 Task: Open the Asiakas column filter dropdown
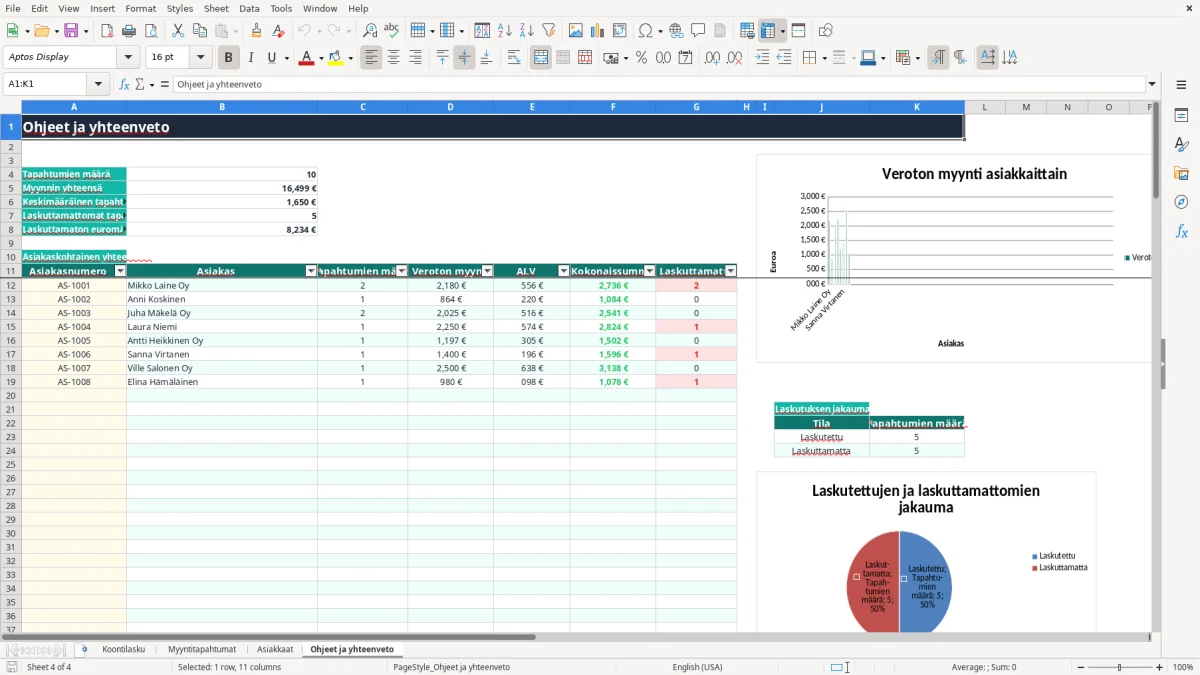(x=311, y=271)
